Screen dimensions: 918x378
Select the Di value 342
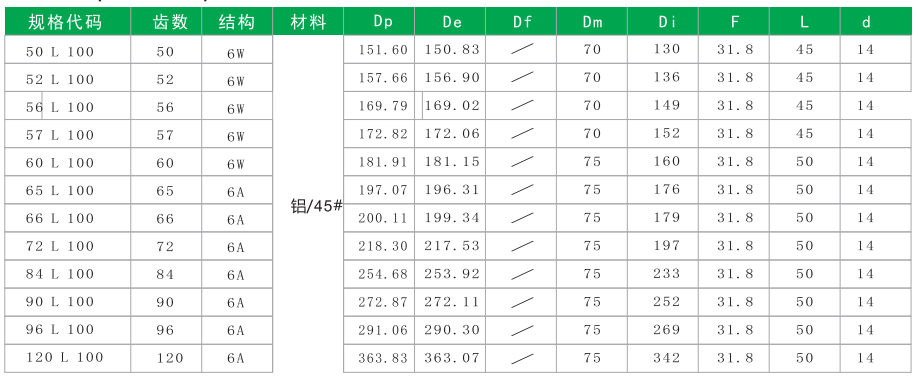pos(663,358)
